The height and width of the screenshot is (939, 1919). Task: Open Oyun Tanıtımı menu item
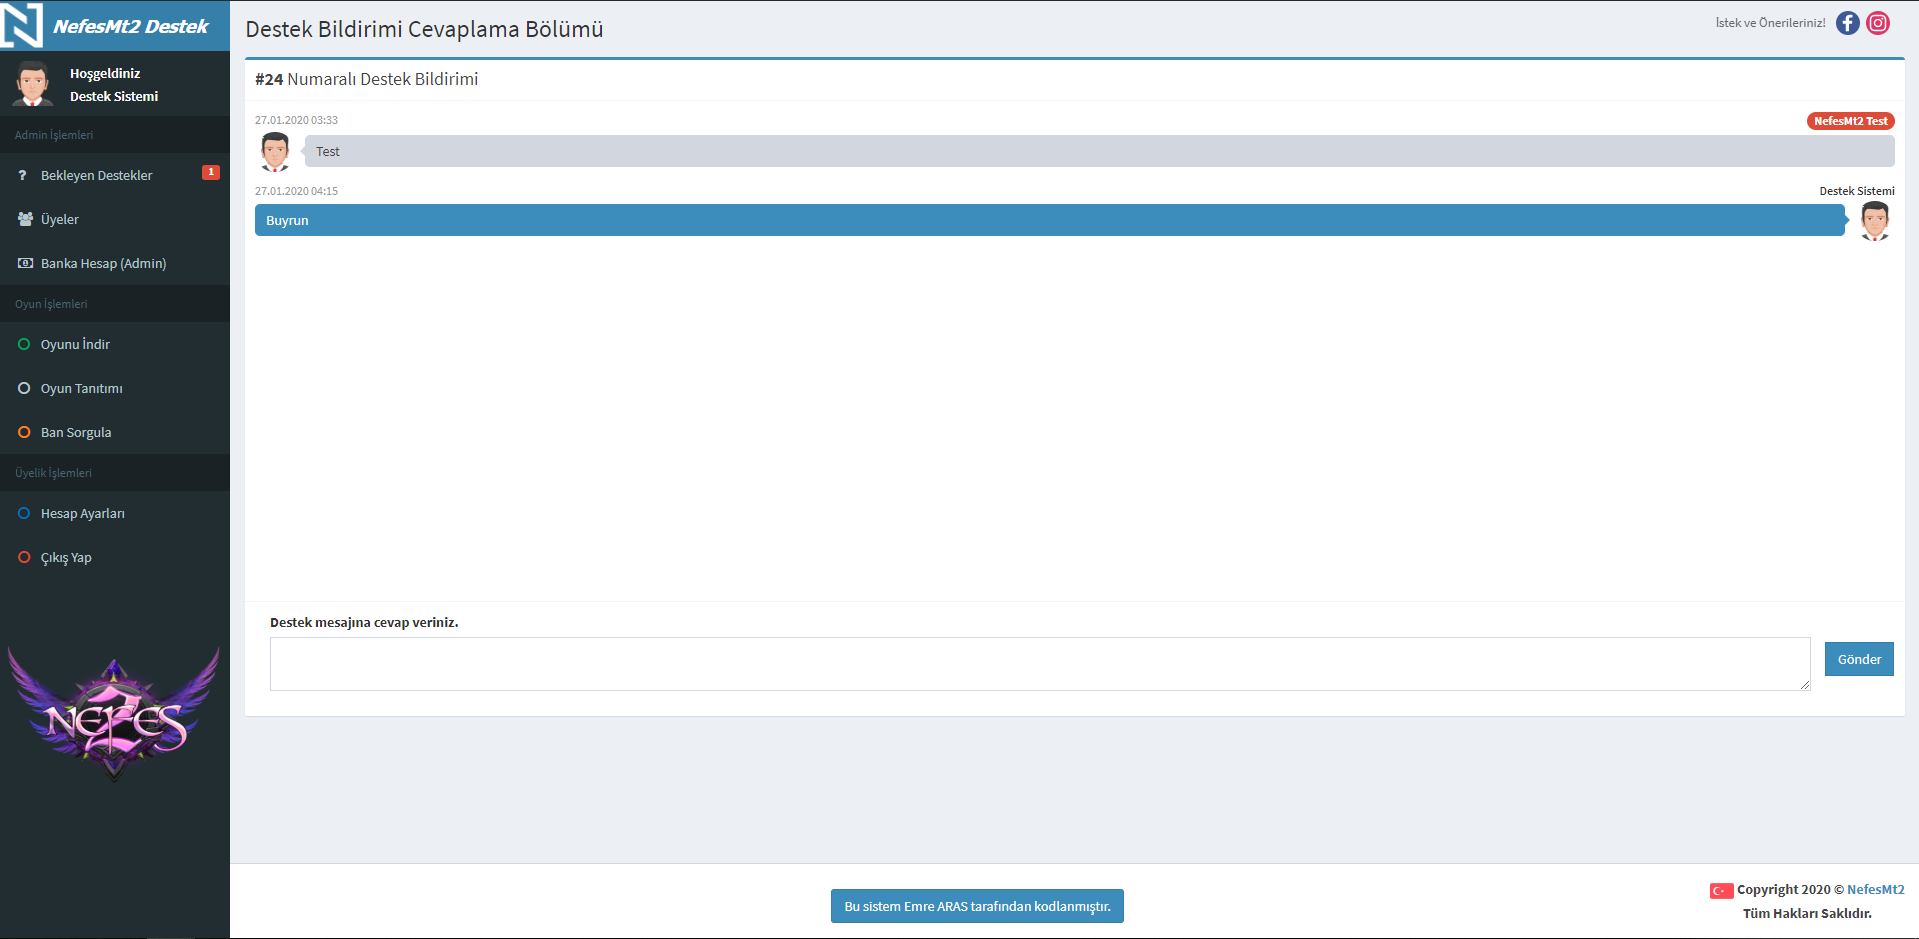115,388
